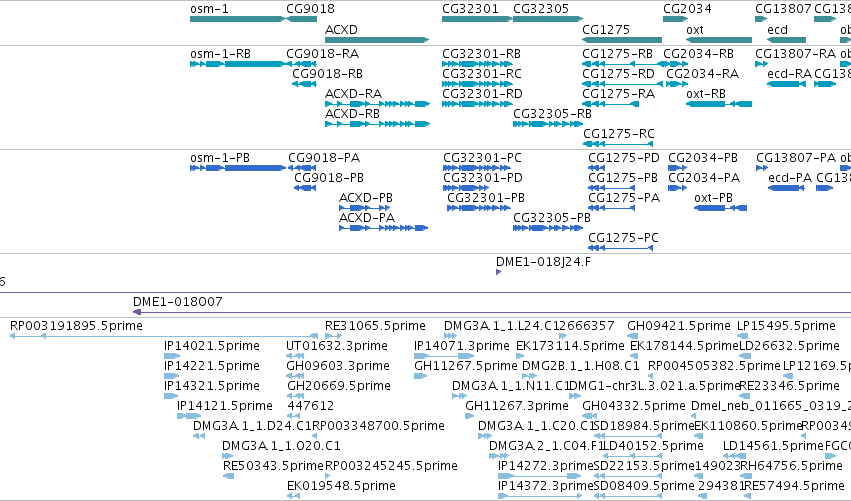The height and width of the screenshot is (501, 851).
Task: Click the CG9018-PA protein feature
Action: pos(302,168)
